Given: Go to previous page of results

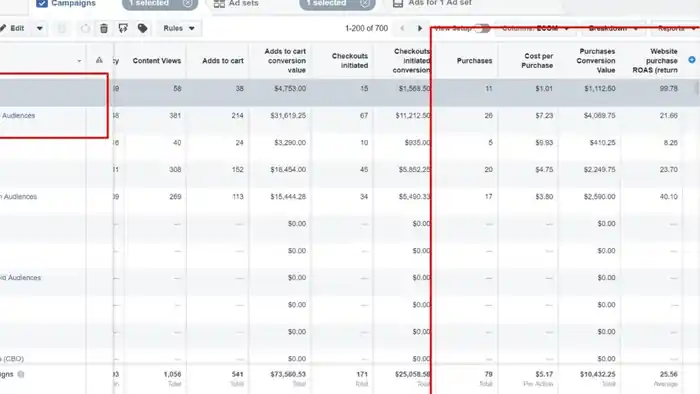Looking at the screenshot, I should (x=402, y=28).
